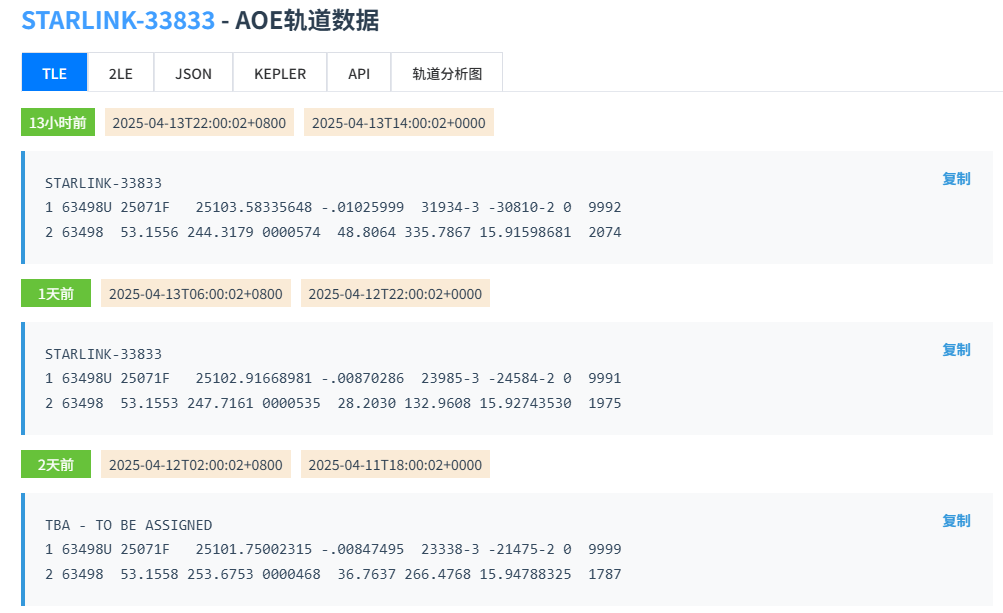Click the 2025-04-12T22:00:02+0000 timestamp label
1003x613 pixels.
click(x=395, y=294)
